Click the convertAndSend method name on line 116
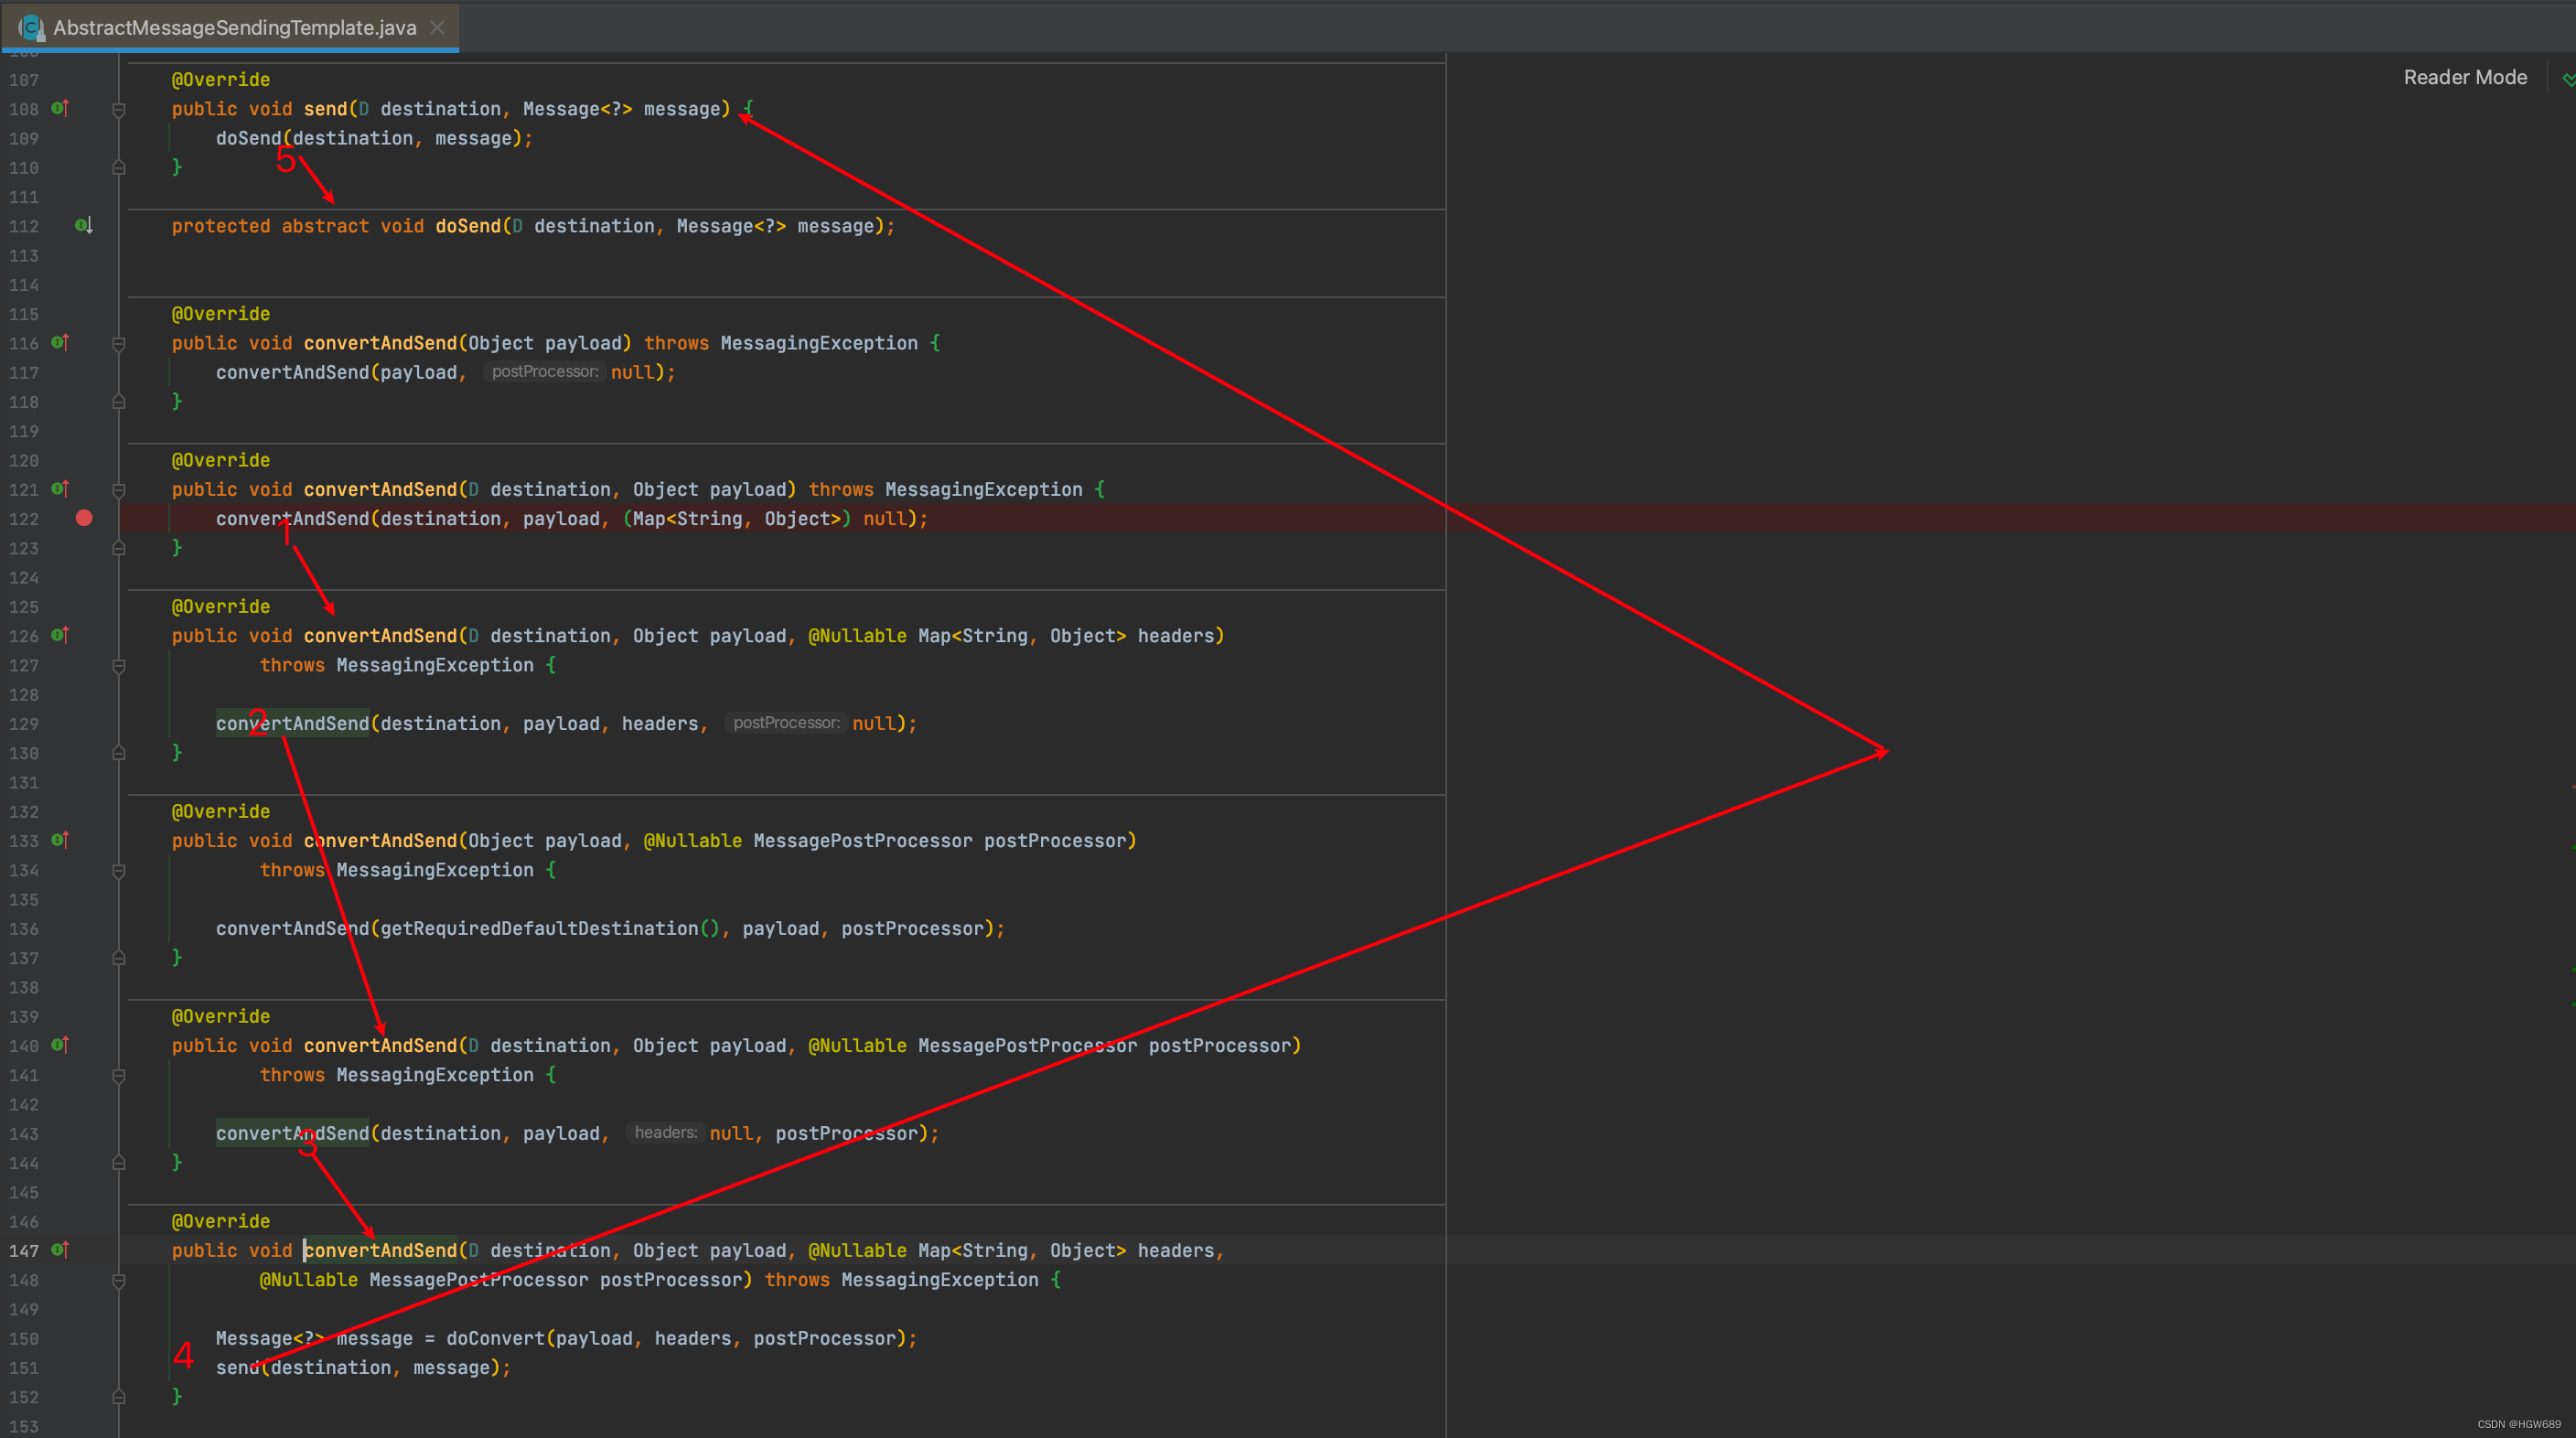 [380, 343]
